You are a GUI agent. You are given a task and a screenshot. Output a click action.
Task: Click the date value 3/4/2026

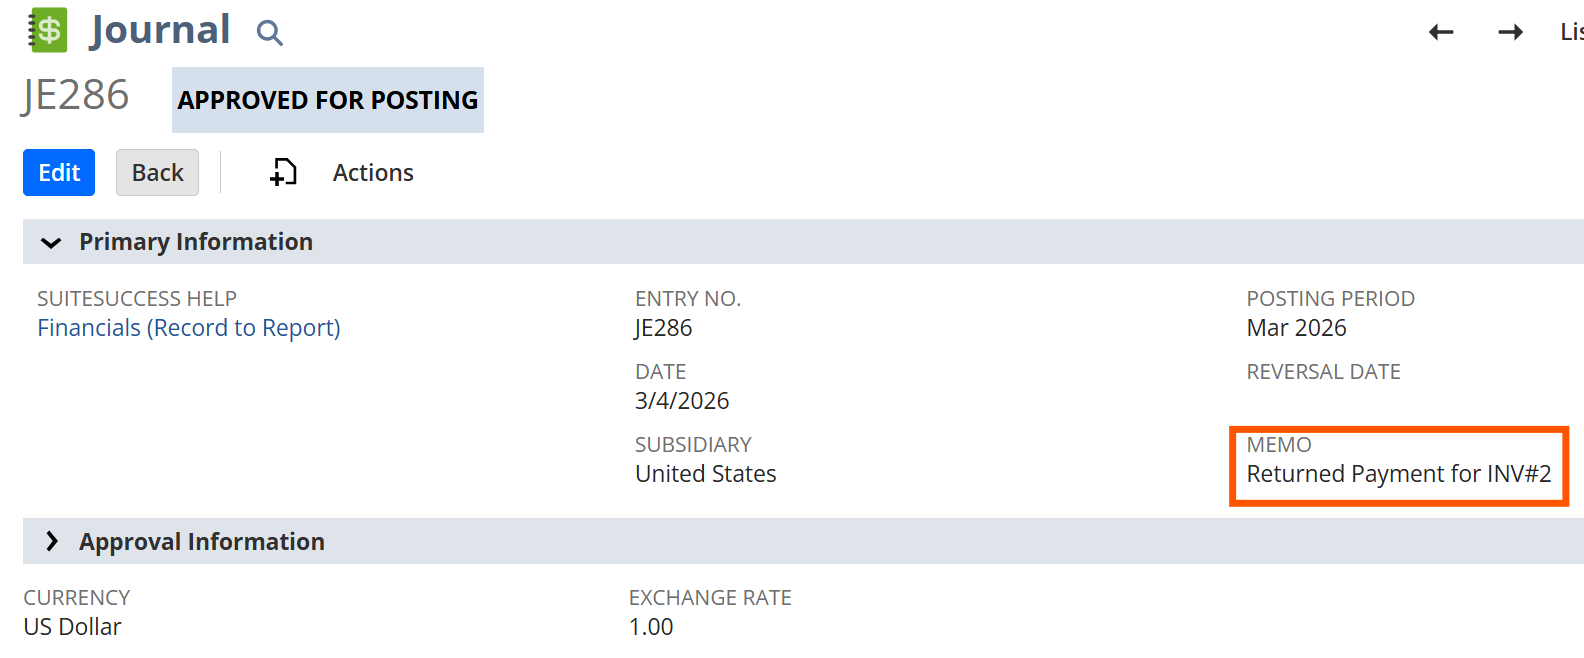682,401
